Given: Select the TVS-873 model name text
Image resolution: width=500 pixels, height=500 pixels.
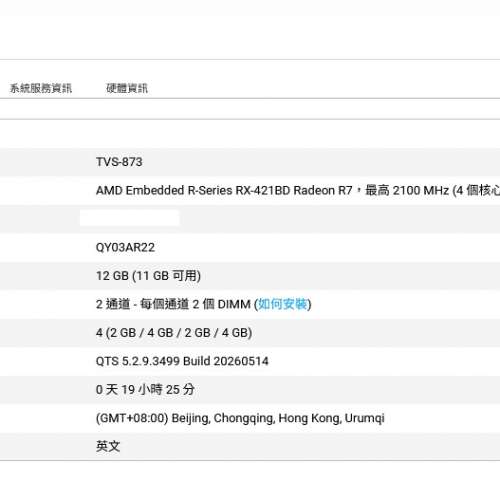Looking at the screenshot, I should click(119, 162).
